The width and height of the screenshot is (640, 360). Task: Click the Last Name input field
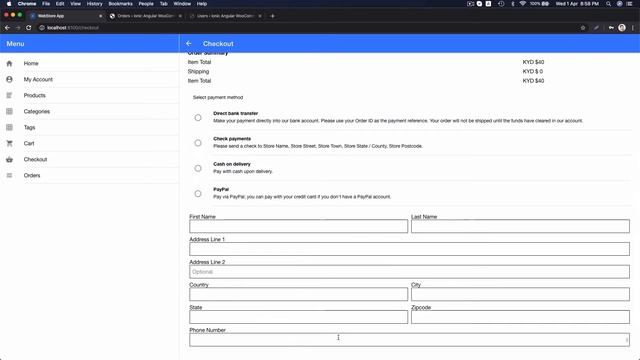[x=520, y=226]
